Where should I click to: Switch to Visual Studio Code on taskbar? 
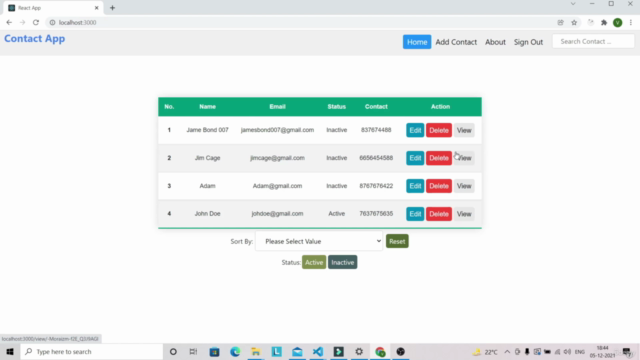click(x=318, y=351)
